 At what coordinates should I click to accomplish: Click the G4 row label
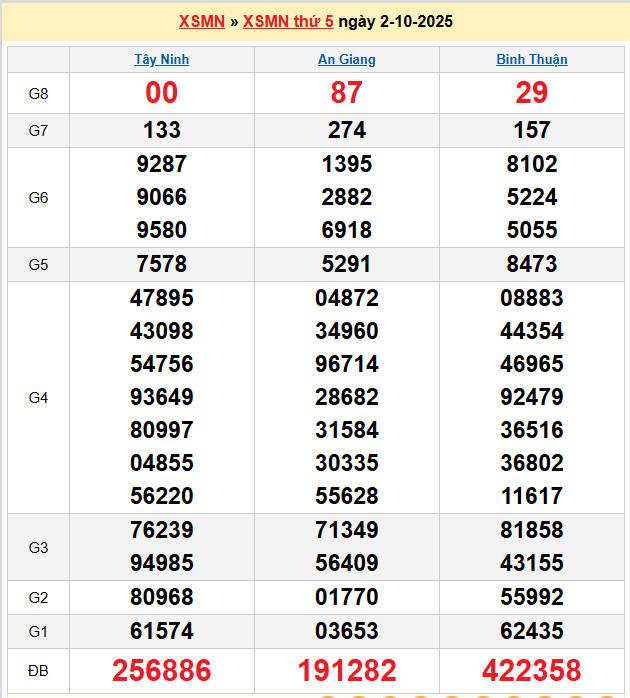tap(38, 397)
